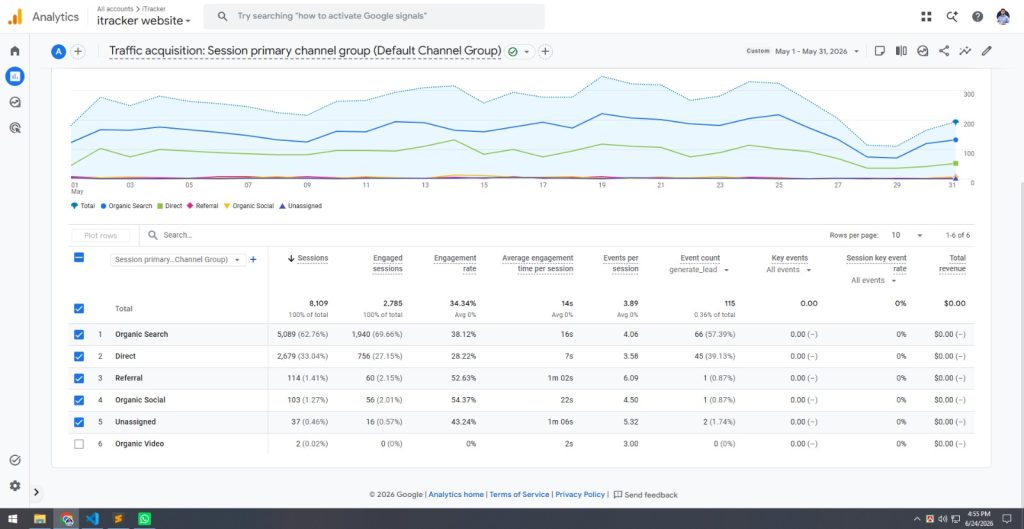Open the annotations note icon
Screen dimensions: 1024x529
point(880,51)
